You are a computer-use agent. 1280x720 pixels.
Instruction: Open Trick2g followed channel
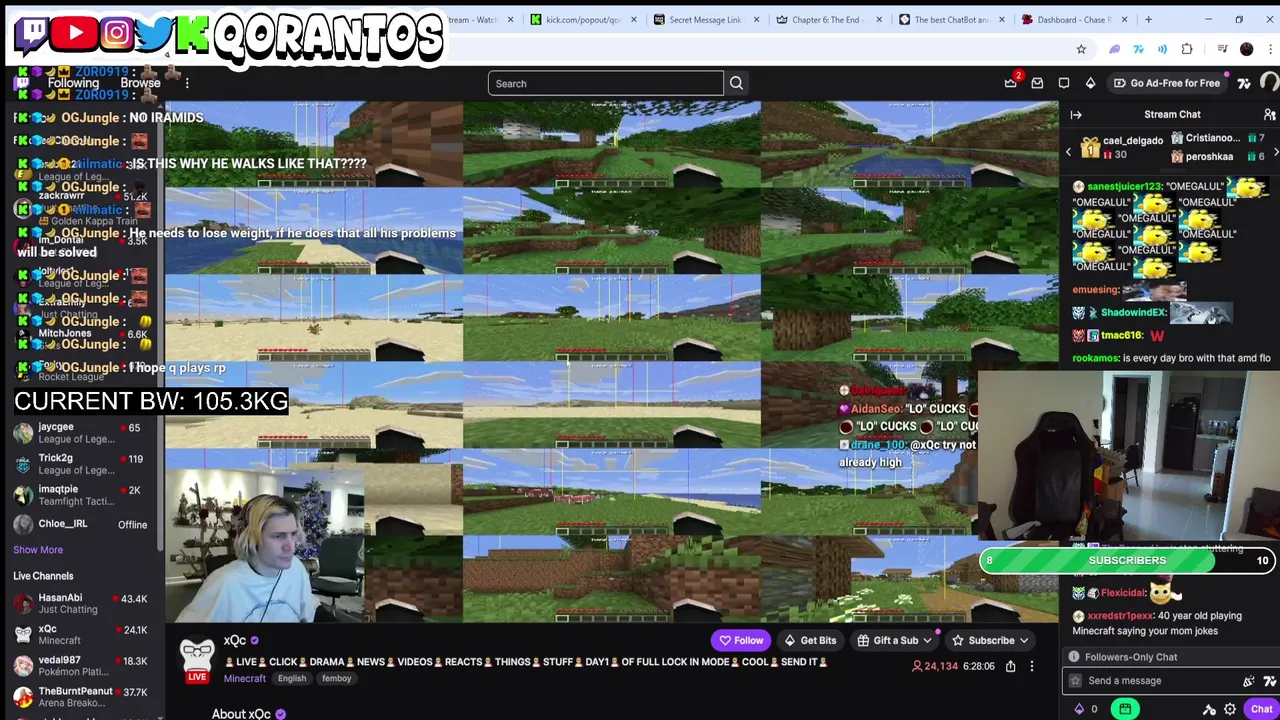pyautogui.click(x=80, y=463)
